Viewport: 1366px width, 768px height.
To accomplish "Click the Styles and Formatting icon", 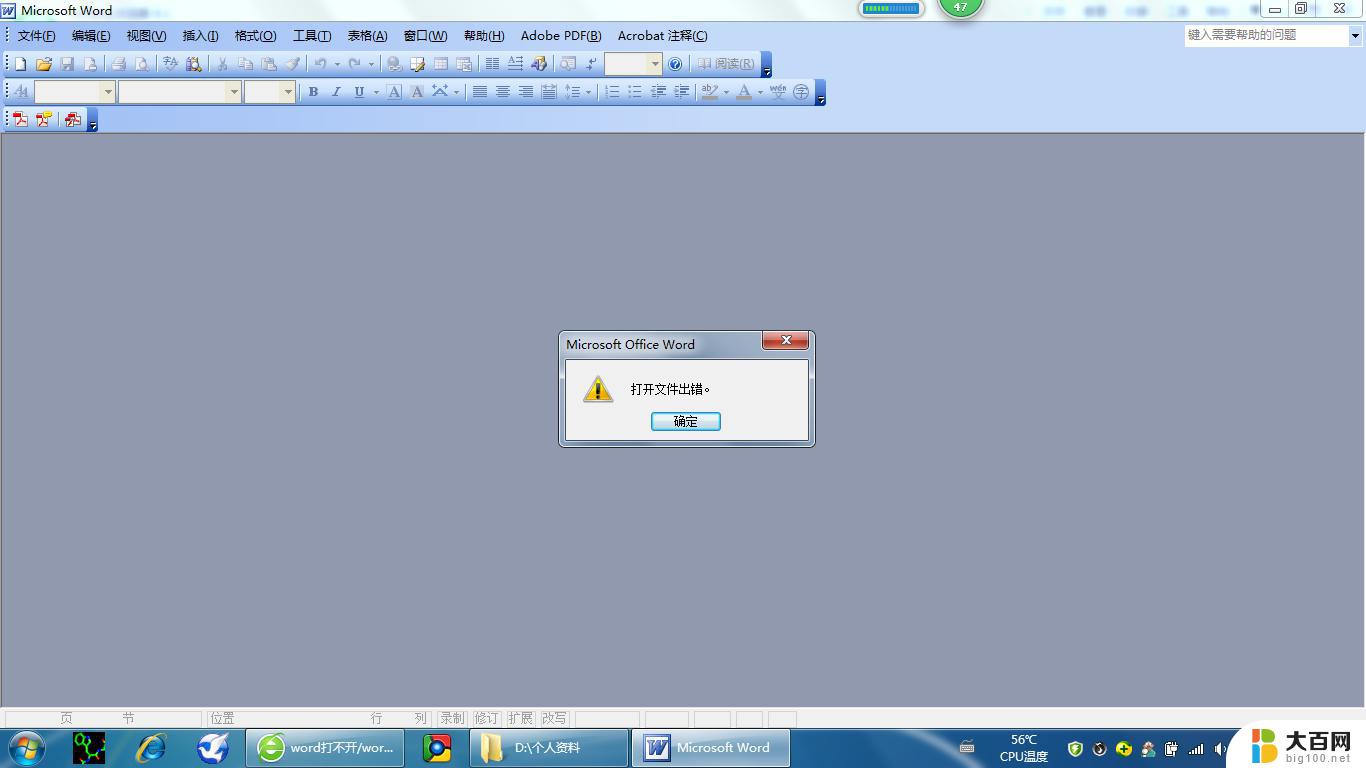I will pyautogui.click(x=21, y=92).
